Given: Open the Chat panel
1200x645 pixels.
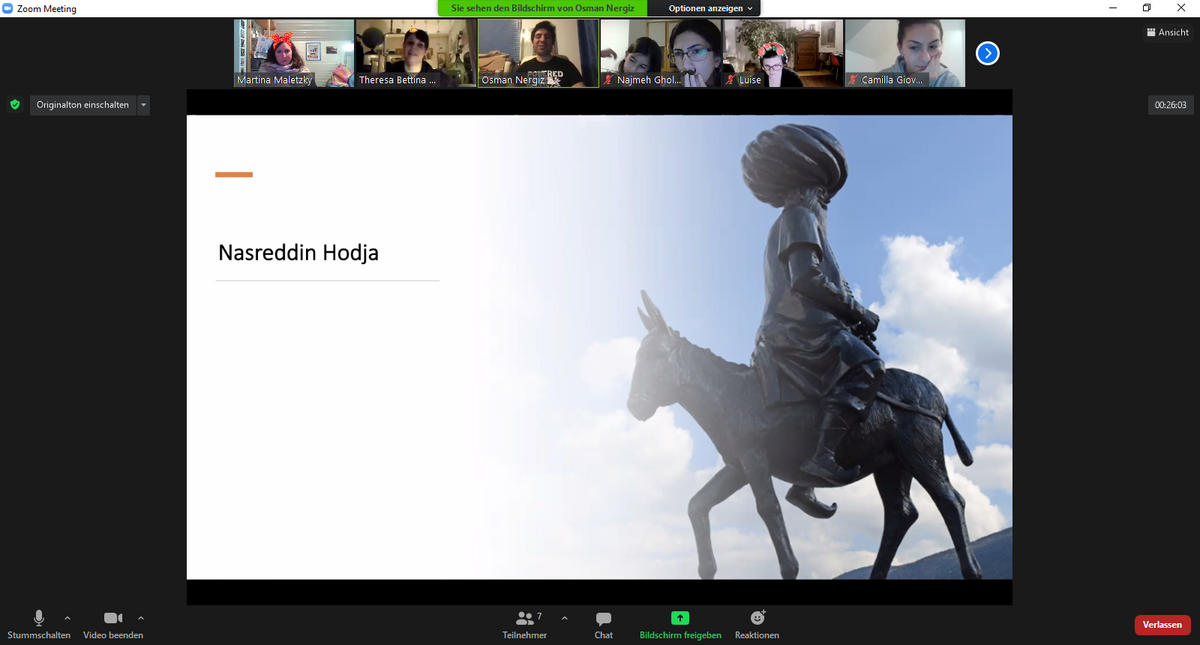Looking at the screenshot, I should point(603,619).
